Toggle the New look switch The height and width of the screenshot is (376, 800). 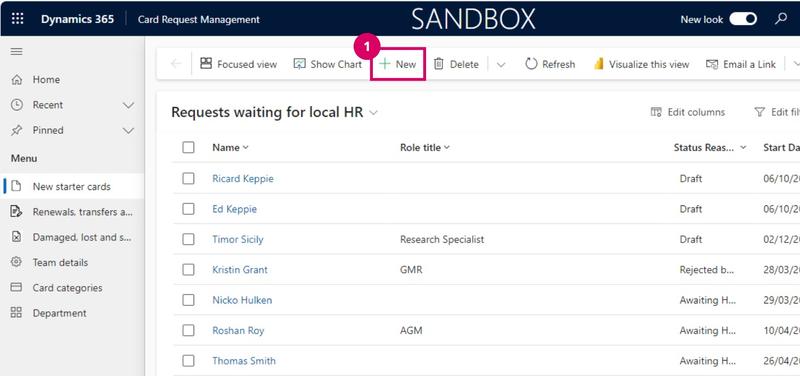click(743, 19)
